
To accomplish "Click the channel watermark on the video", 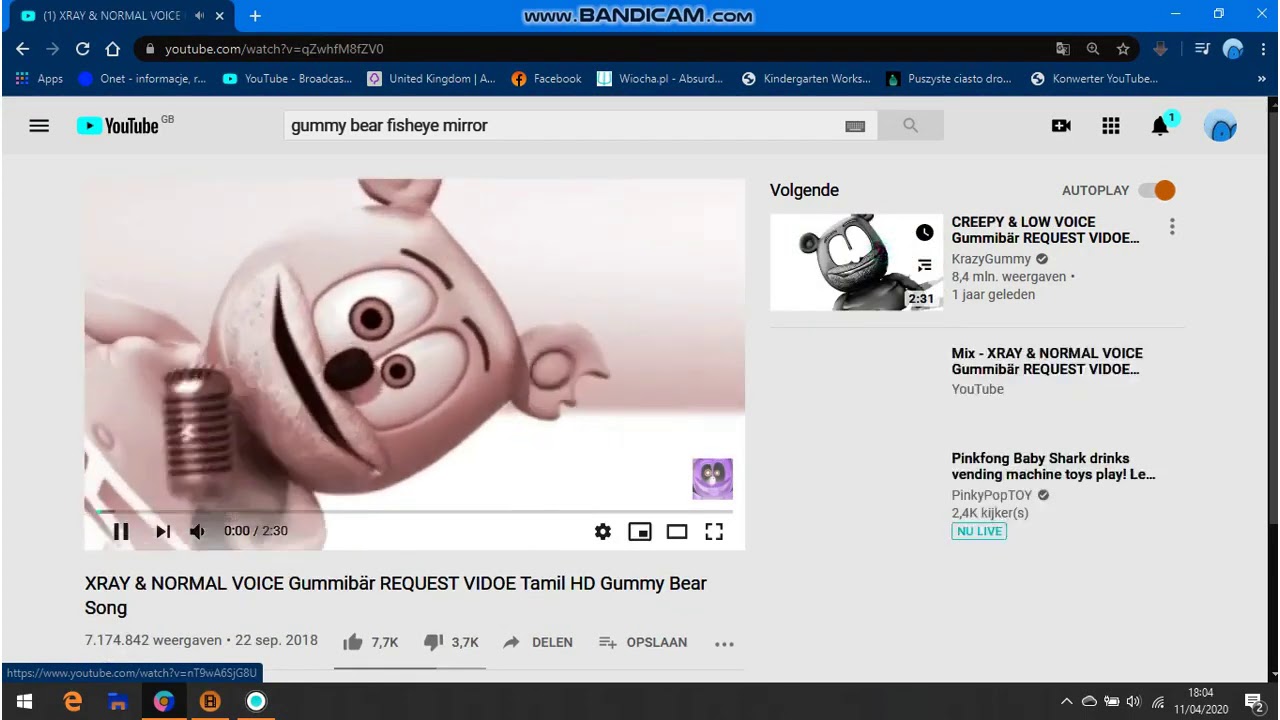I will point(712,479).
